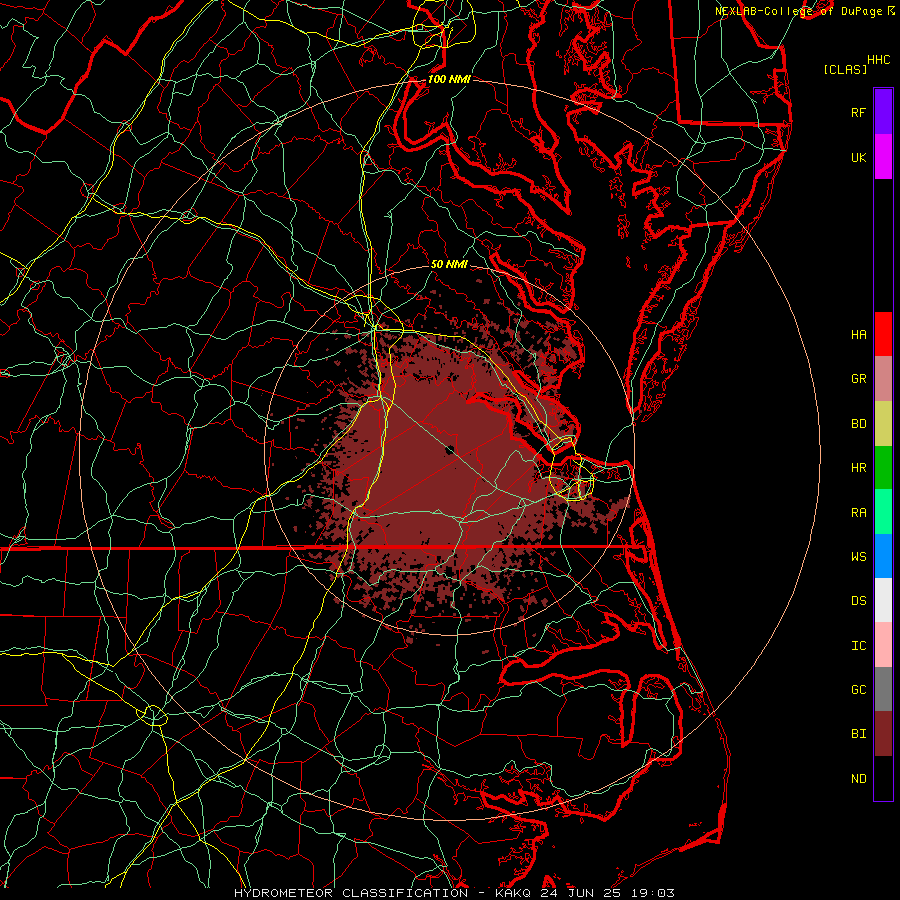
Task: Click the HR green legend swatch
Action: click(x=883, y=468)
